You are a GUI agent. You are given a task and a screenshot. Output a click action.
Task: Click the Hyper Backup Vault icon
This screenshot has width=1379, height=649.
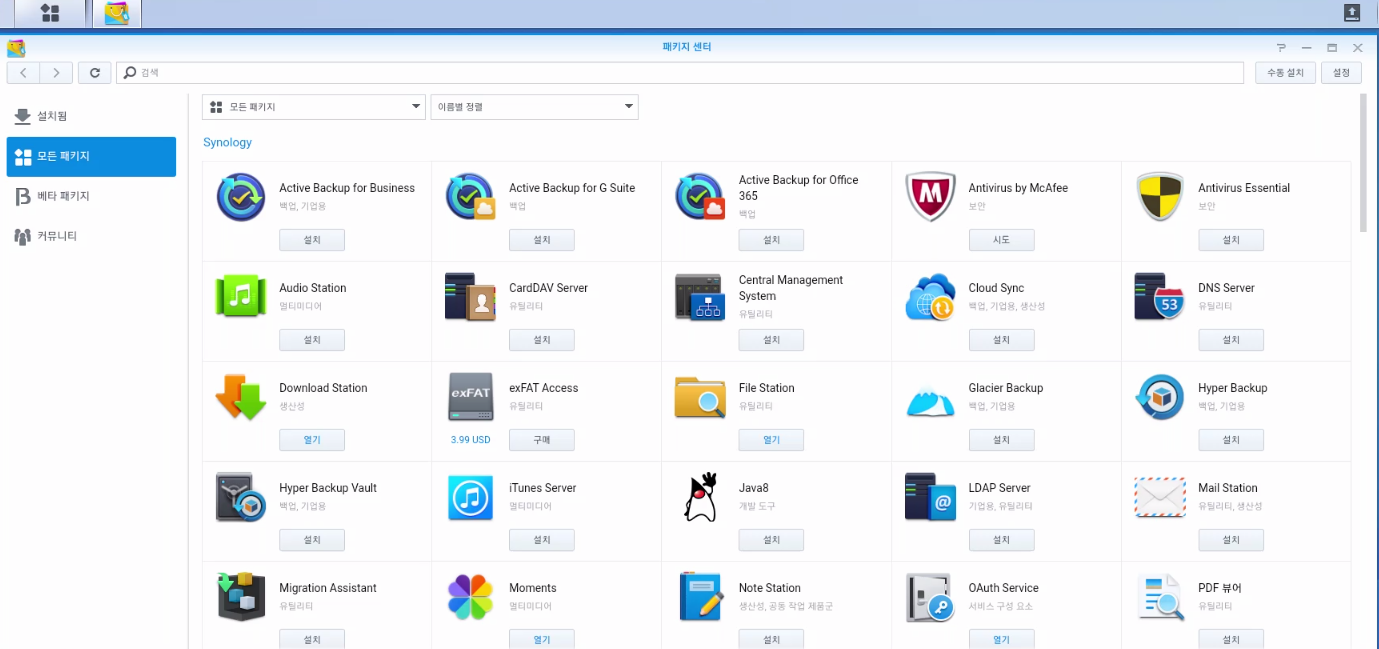241,497
